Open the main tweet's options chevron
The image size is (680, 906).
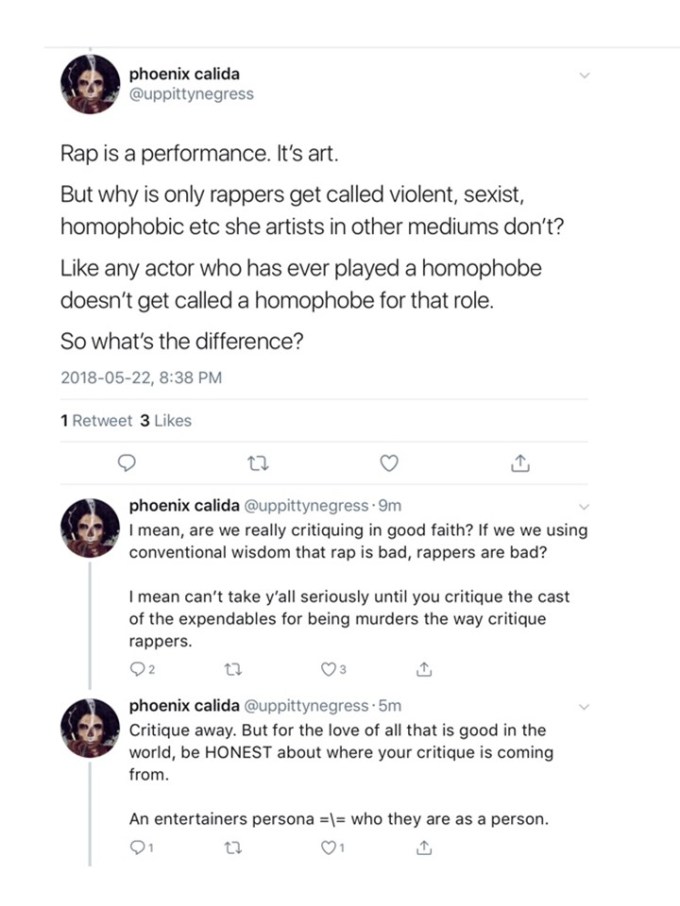(x=586, y=75)
